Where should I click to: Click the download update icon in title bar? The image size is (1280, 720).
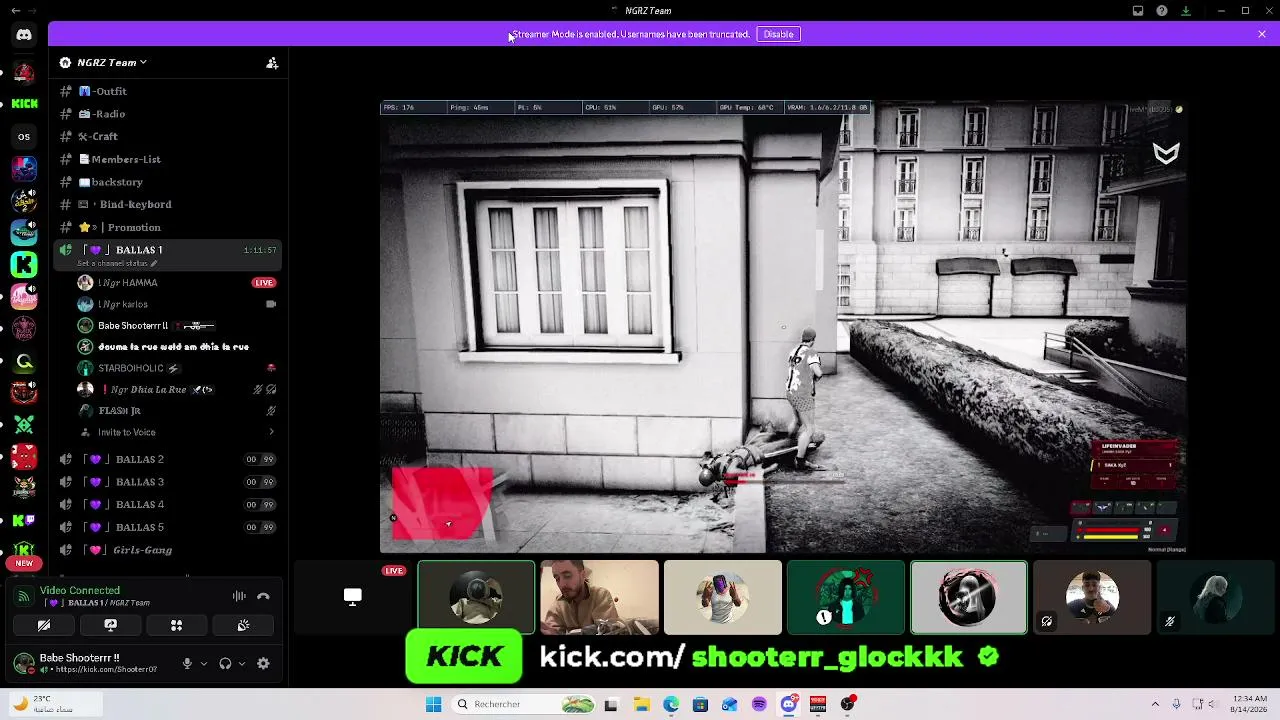[x=1186, y=11]
